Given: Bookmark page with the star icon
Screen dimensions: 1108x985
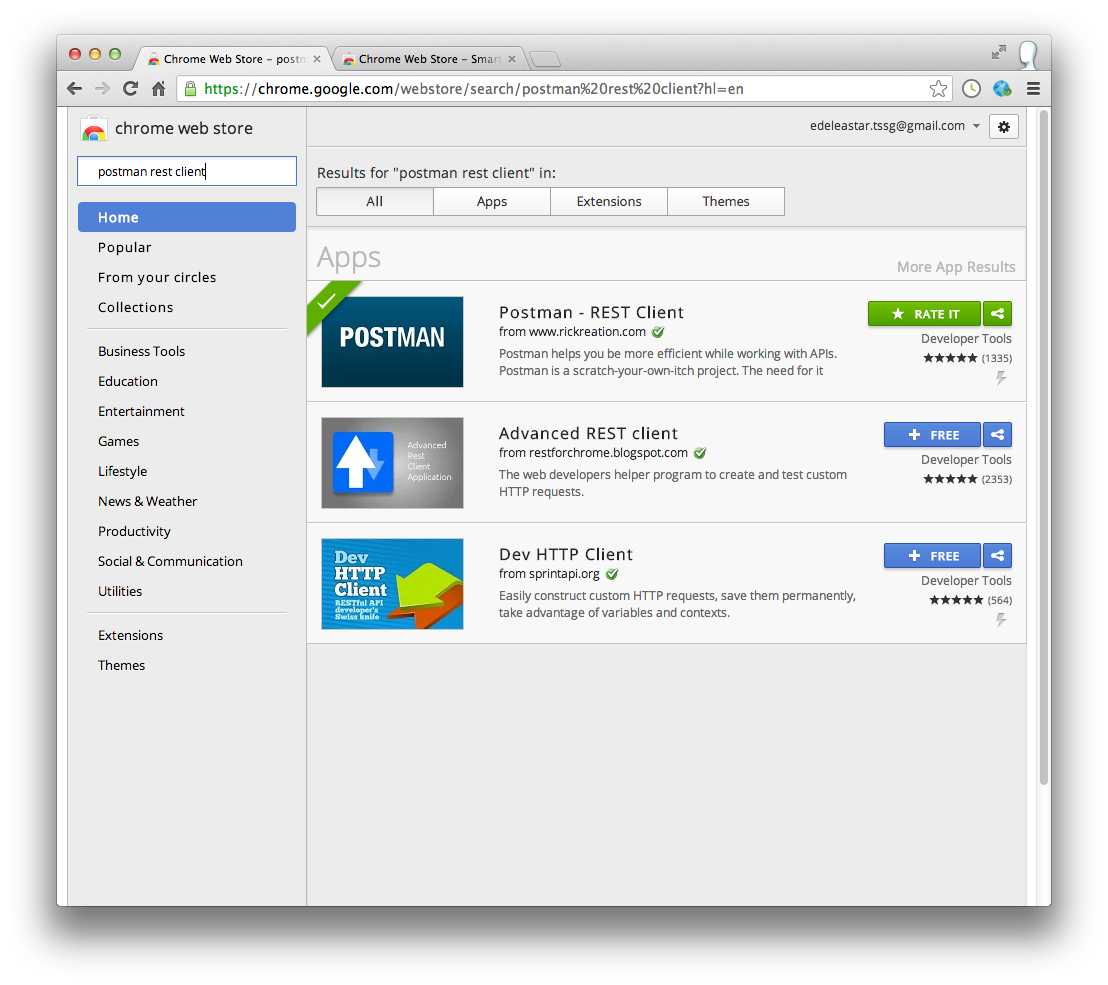Looking at the screenshot, I should point(938,89).
